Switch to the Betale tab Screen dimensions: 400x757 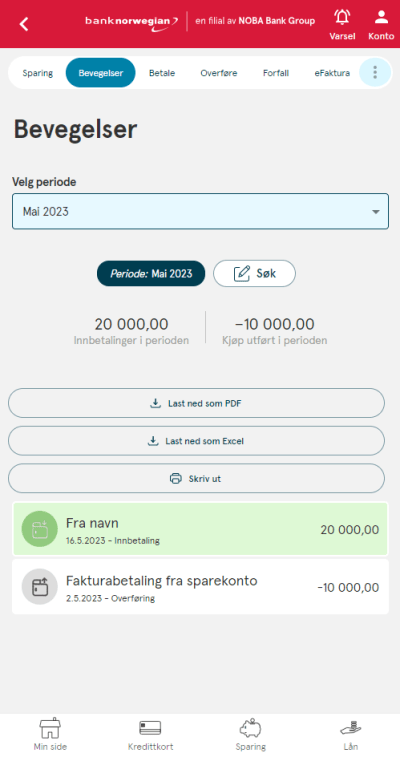(162, 73)
